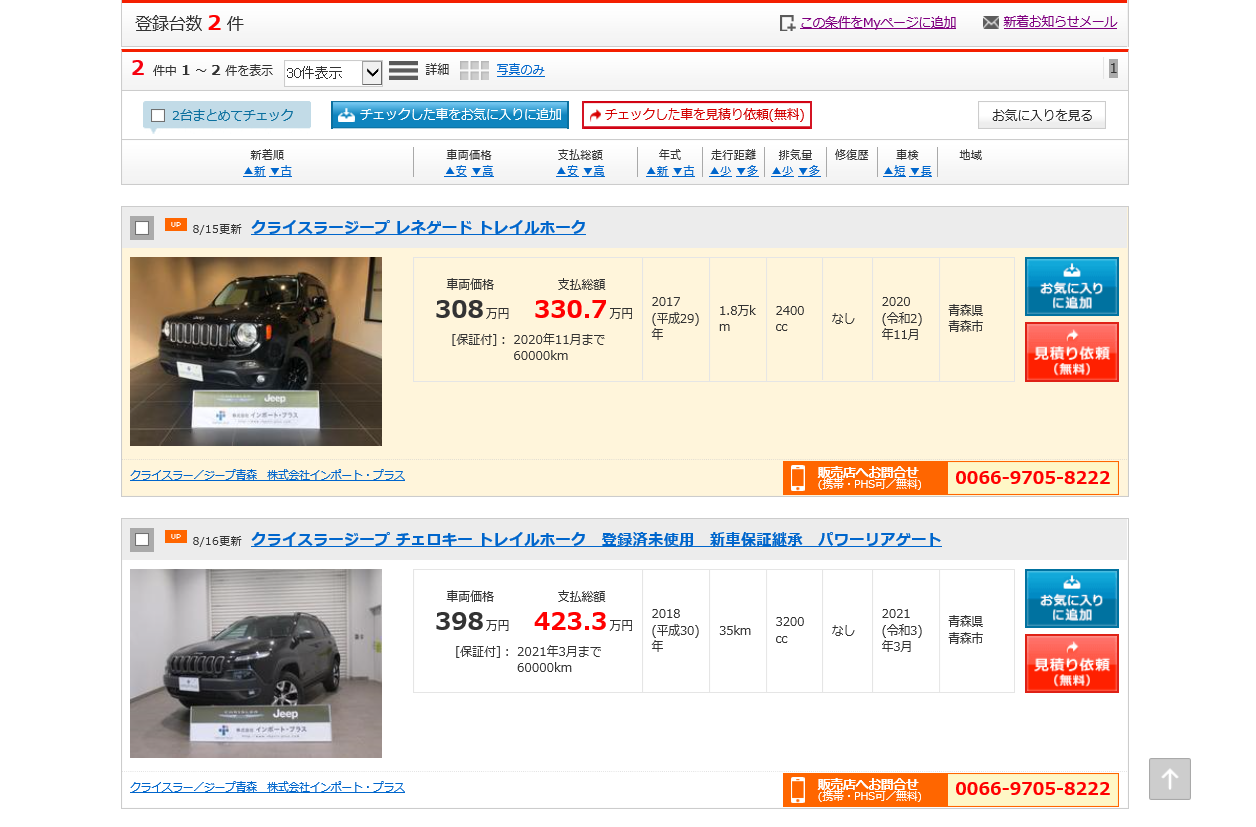
Task: Click phone icon on Cherokee inquiry banner
Action: pos(798,790)
